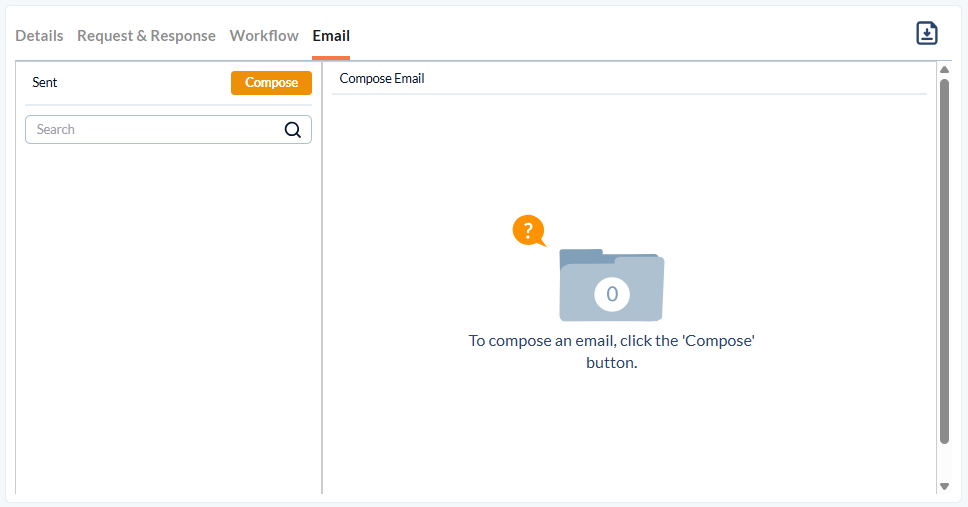968x507 pixels.
Task: Click the zero count badge on folder
Action: pos(612,294)
